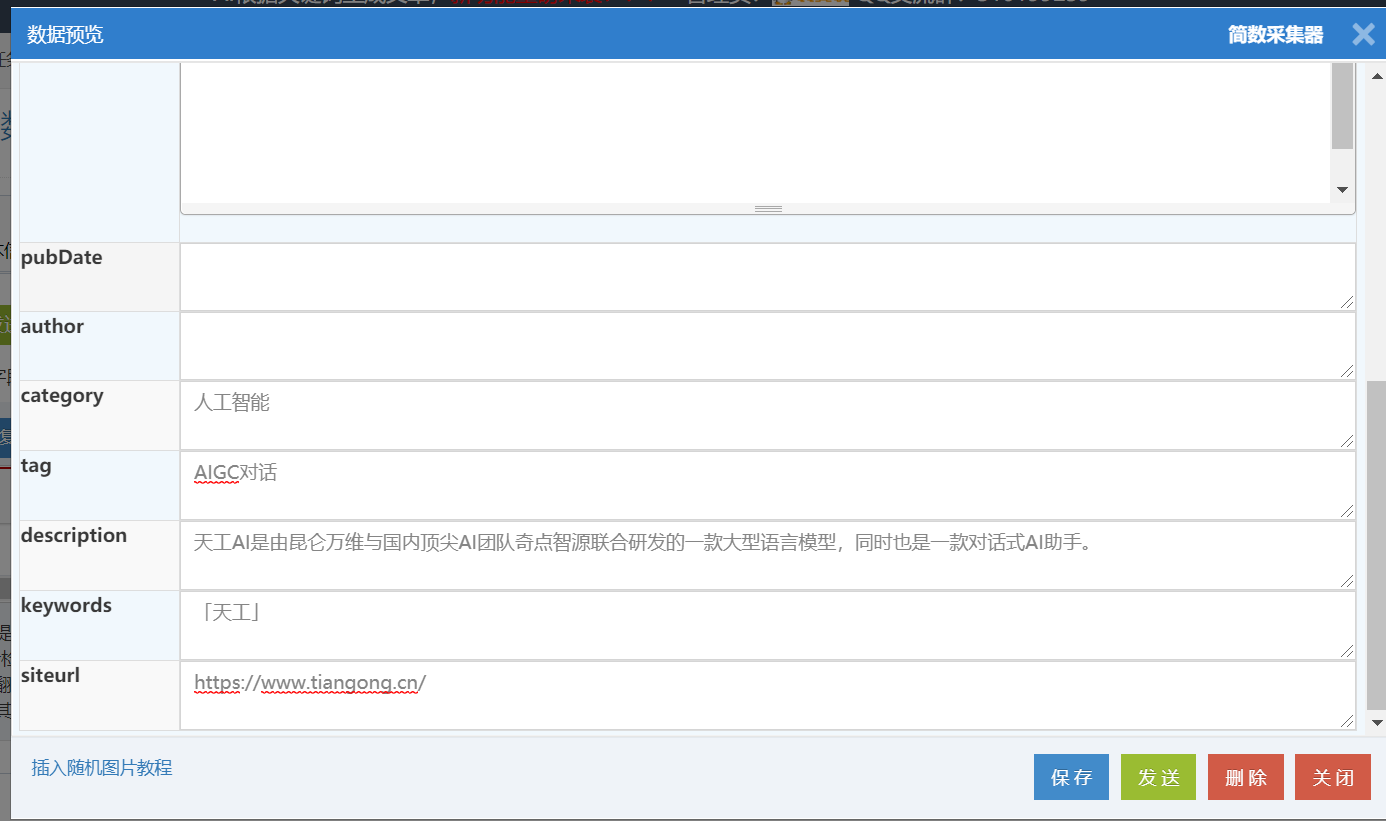Click the siteurl field resize grip
This screenshot has width=1386, height=821.
[x=1348, y=721]
